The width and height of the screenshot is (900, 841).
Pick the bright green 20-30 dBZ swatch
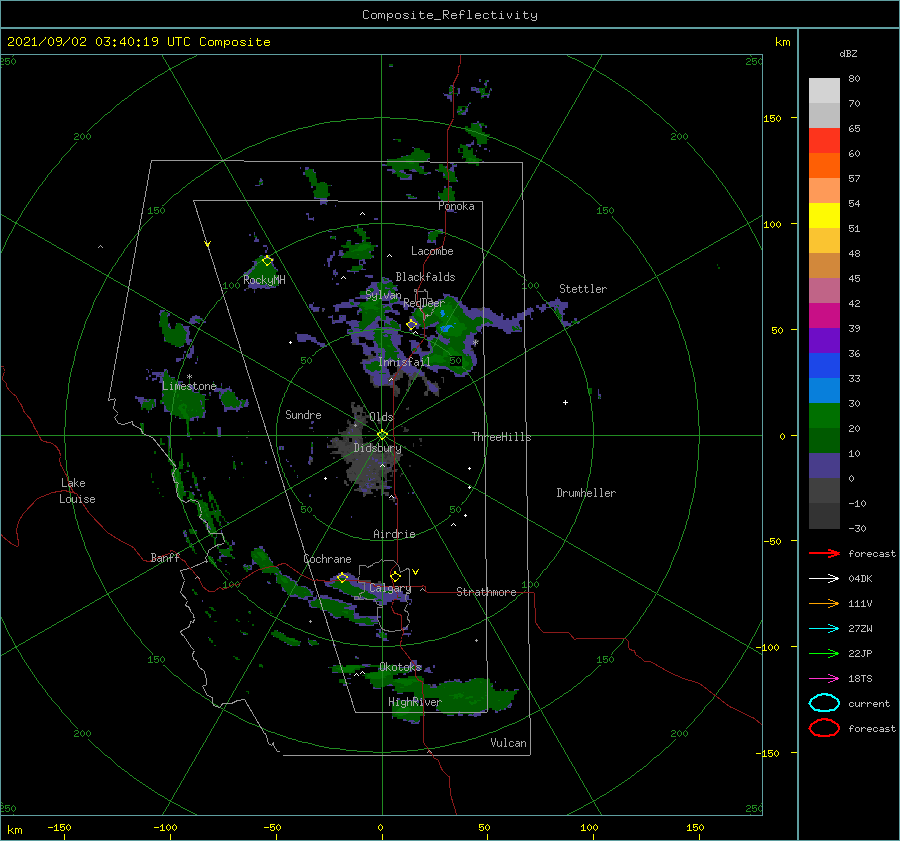pos(824,416)
